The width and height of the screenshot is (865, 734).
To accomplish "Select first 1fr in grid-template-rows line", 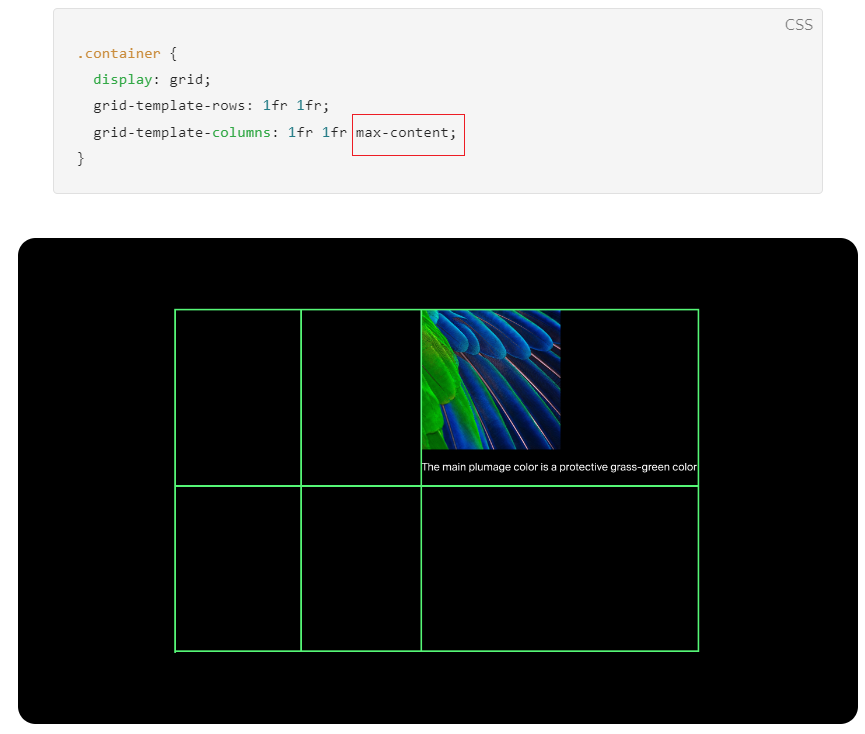I will coord(275,106).
